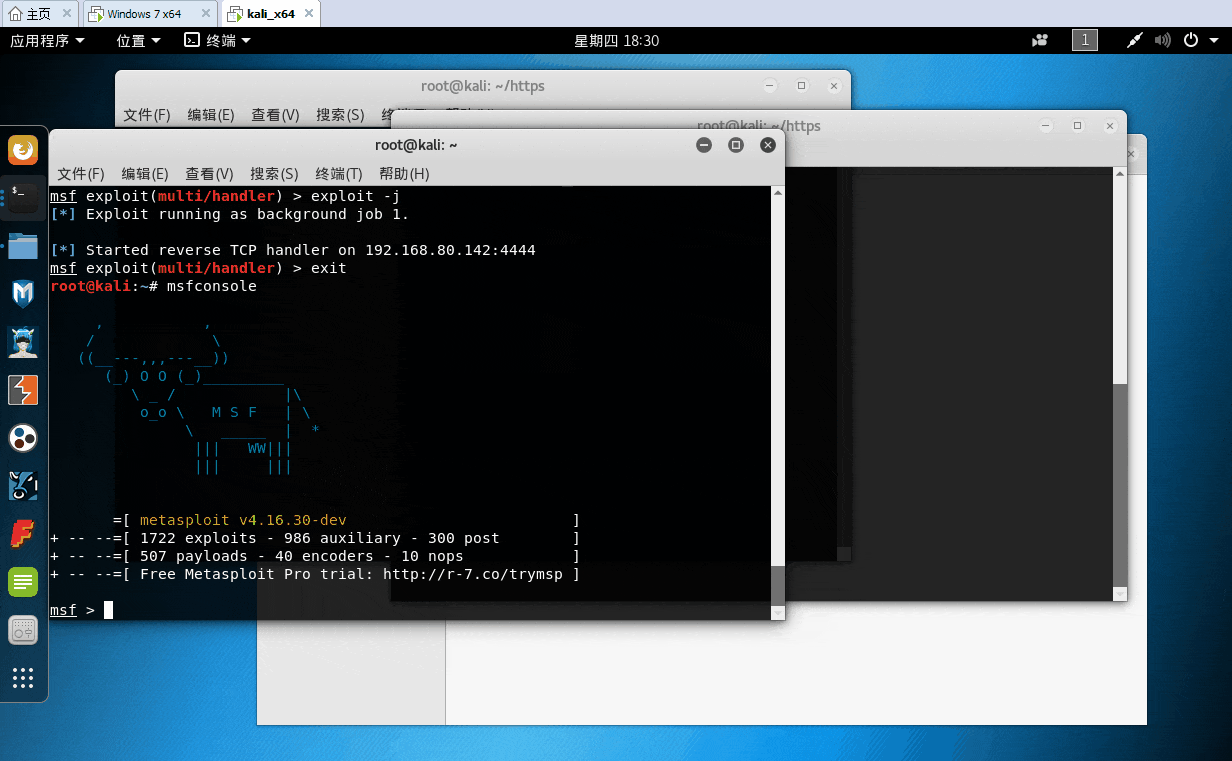Minimize the rearmost root@kali: ~/https window
Image resolution: width=1232 pixels, height=761 pixels.
click(769, 86)
